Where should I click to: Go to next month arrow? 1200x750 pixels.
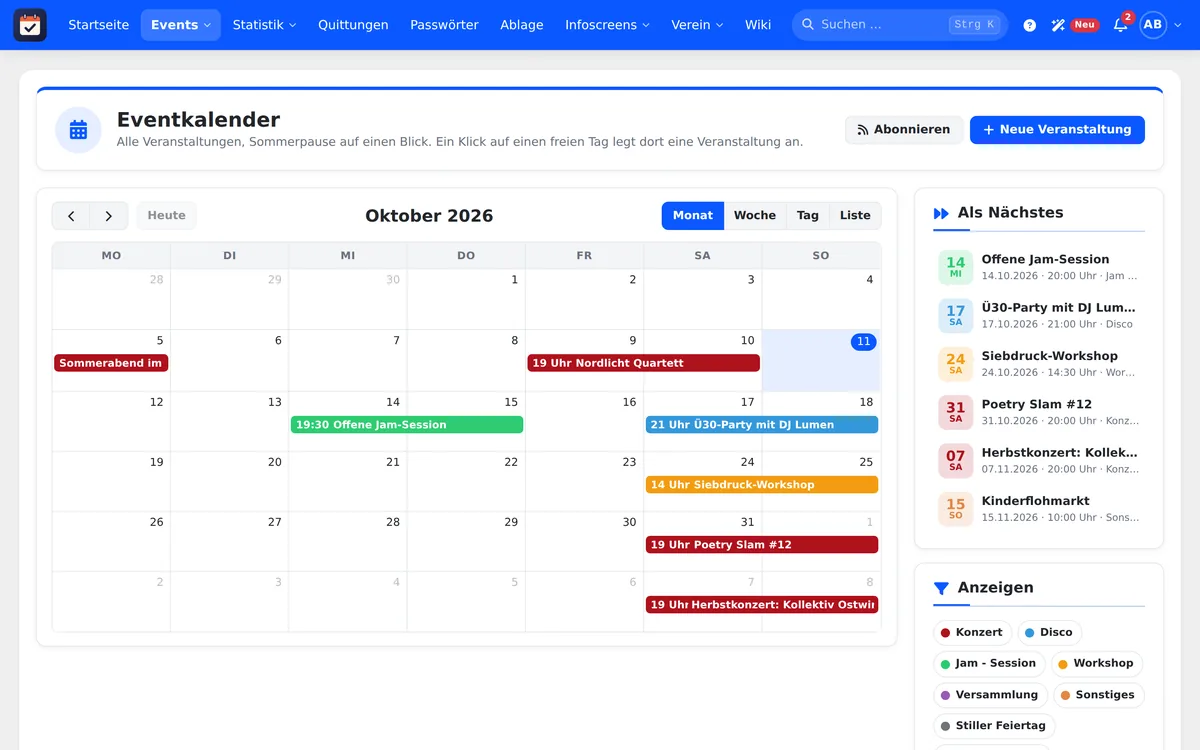109,216
